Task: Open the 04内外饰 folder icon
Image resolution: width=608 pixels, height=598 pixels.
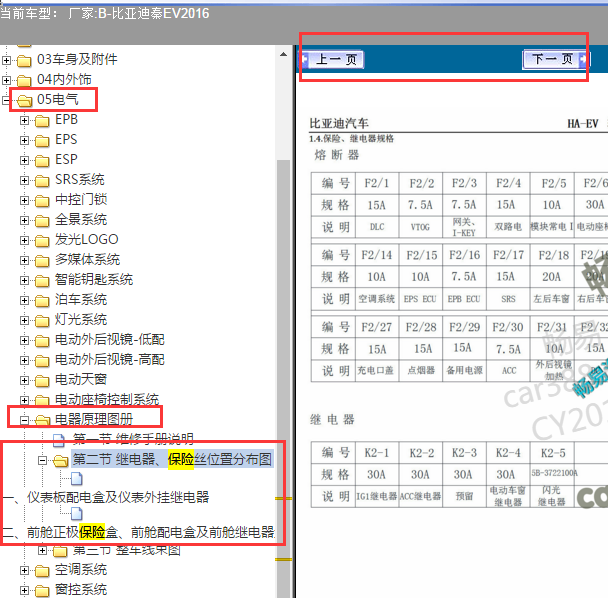Action: click(24, 81)
